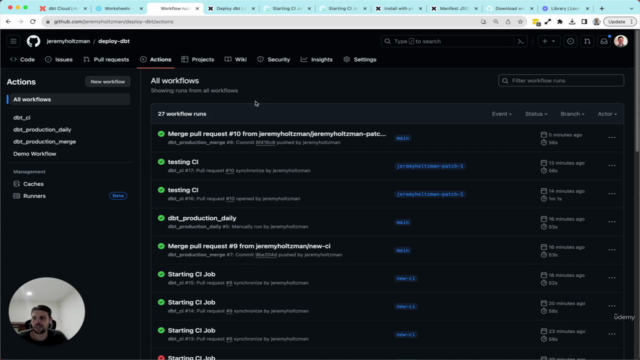Viewport: 640px width, 360px height.
Task: Focus the Filter workflow runs field
Action: [x=561, y=81]
